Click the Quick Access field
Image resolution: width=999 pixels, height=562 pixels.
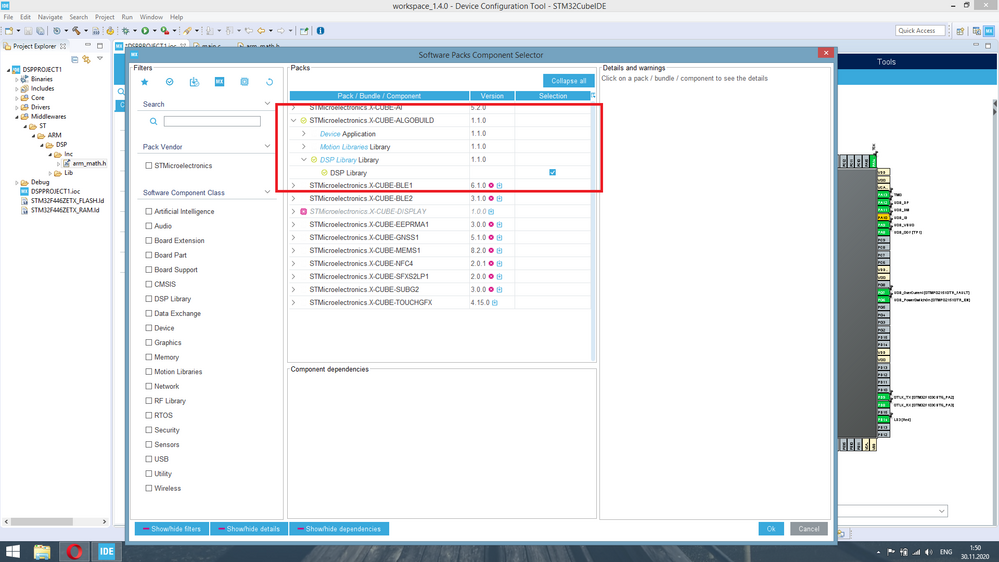[x=920, y=31]
